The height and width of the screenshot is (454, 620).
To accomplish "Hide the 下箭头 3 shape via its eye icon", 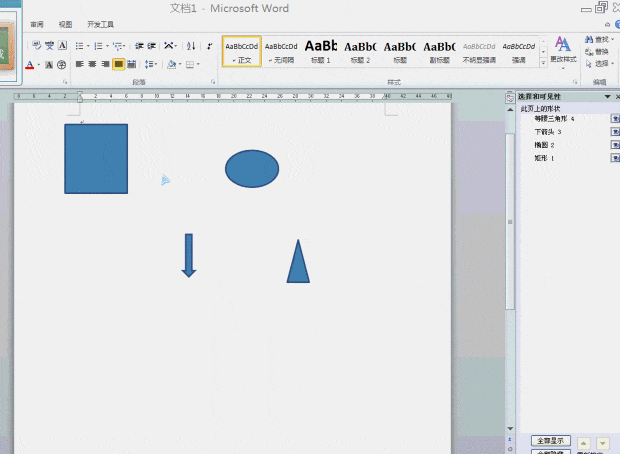I will click(x=615, y=132).
